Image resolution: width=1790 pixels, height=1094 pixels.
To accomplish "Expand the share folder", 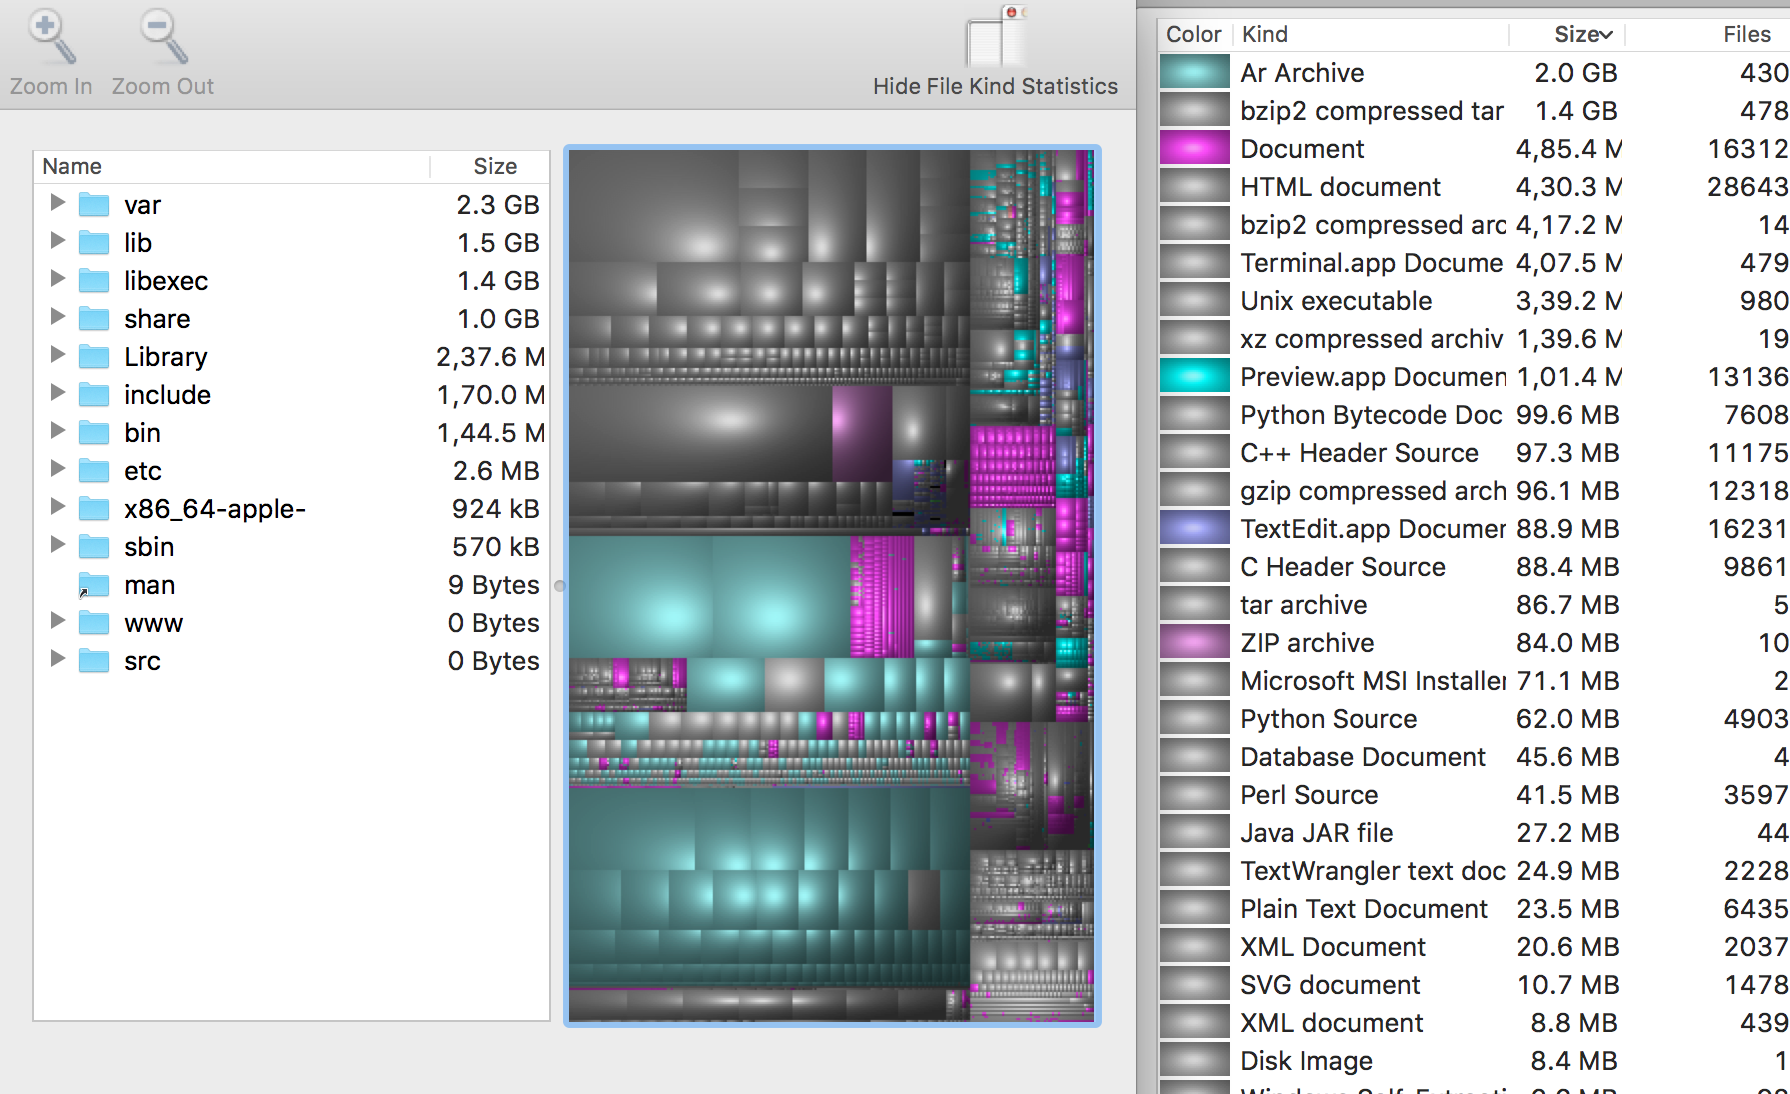I will click(57, 317).
